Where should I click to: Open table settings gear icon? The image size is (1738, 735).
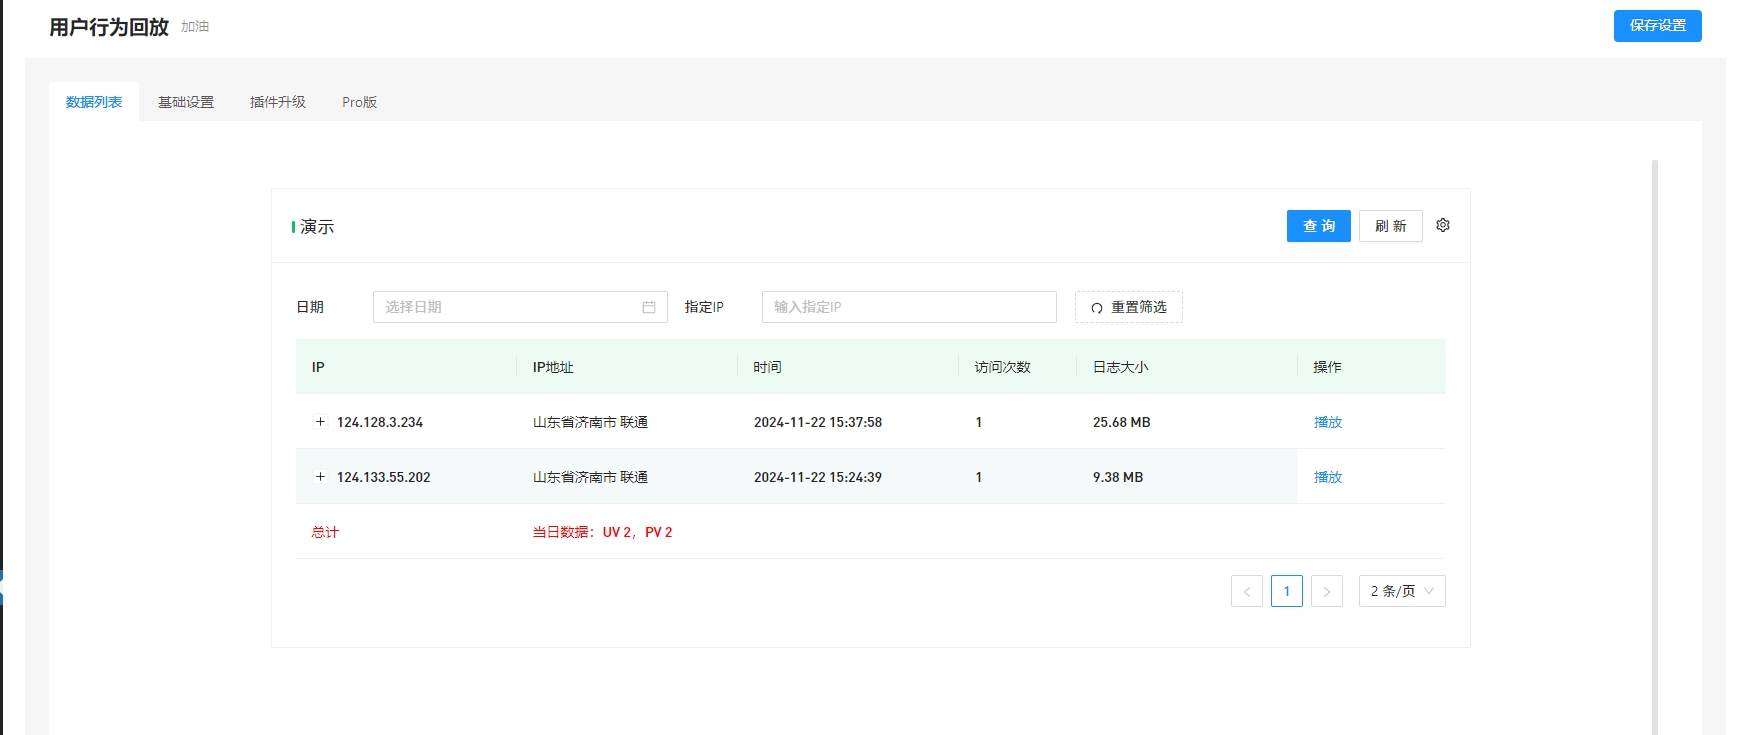[x=1442, y=226]
